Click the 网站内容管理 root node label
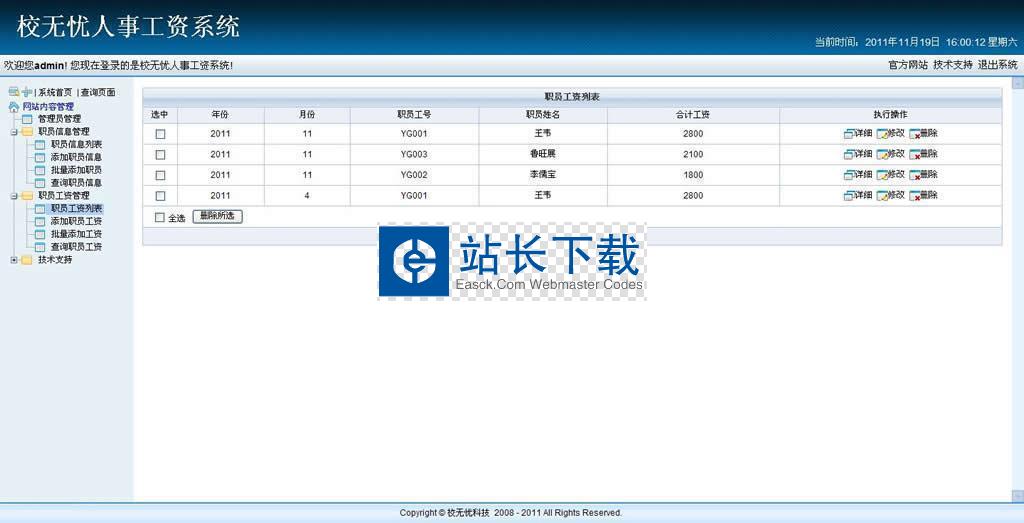This screenshot has height=523, width=1024. (x=48, y=106)
